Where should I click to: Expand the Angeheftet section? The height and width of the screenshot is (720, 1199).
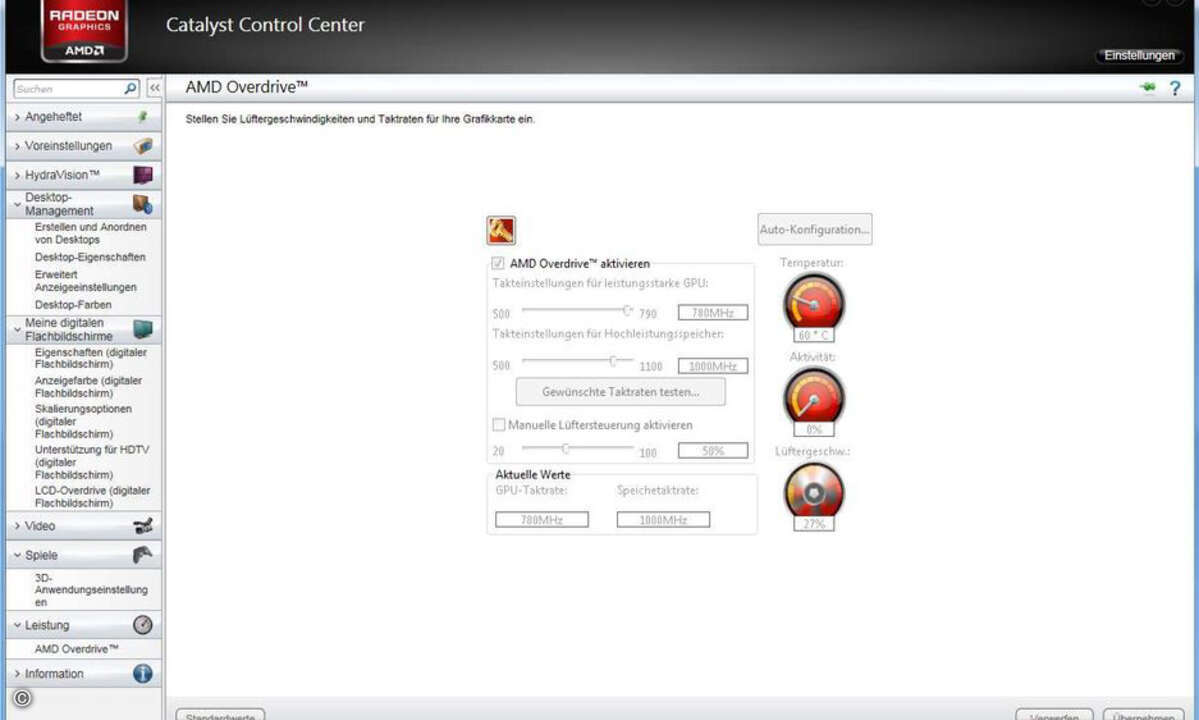tap(53, 117)
